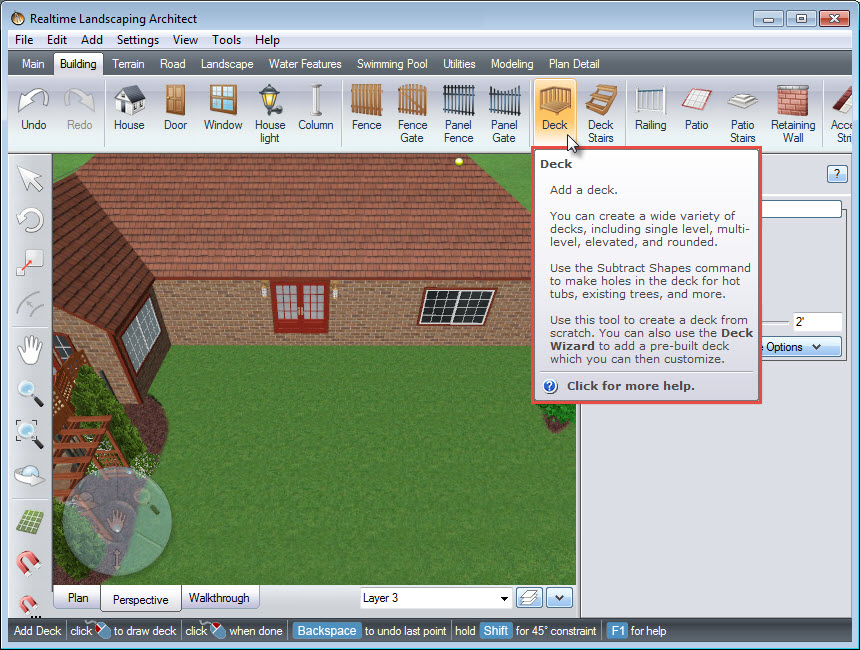
Task: Click the Redo toolbar icon
Action: coord(80,109)
